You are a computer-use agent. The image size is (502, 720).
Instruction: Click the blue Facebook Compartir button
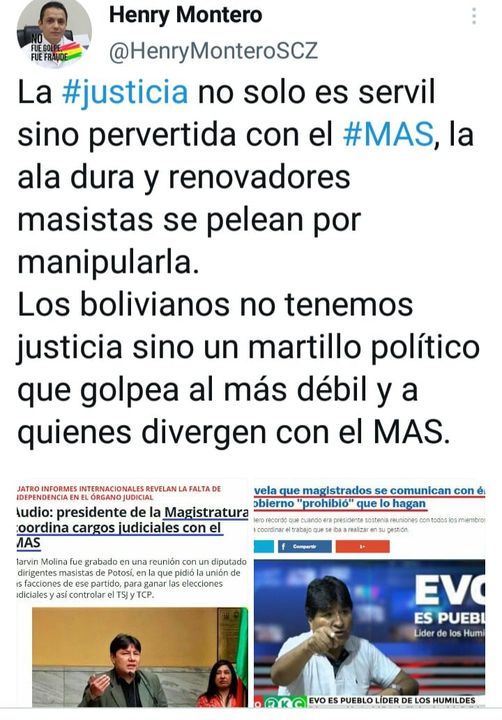[x=305, y=546]
